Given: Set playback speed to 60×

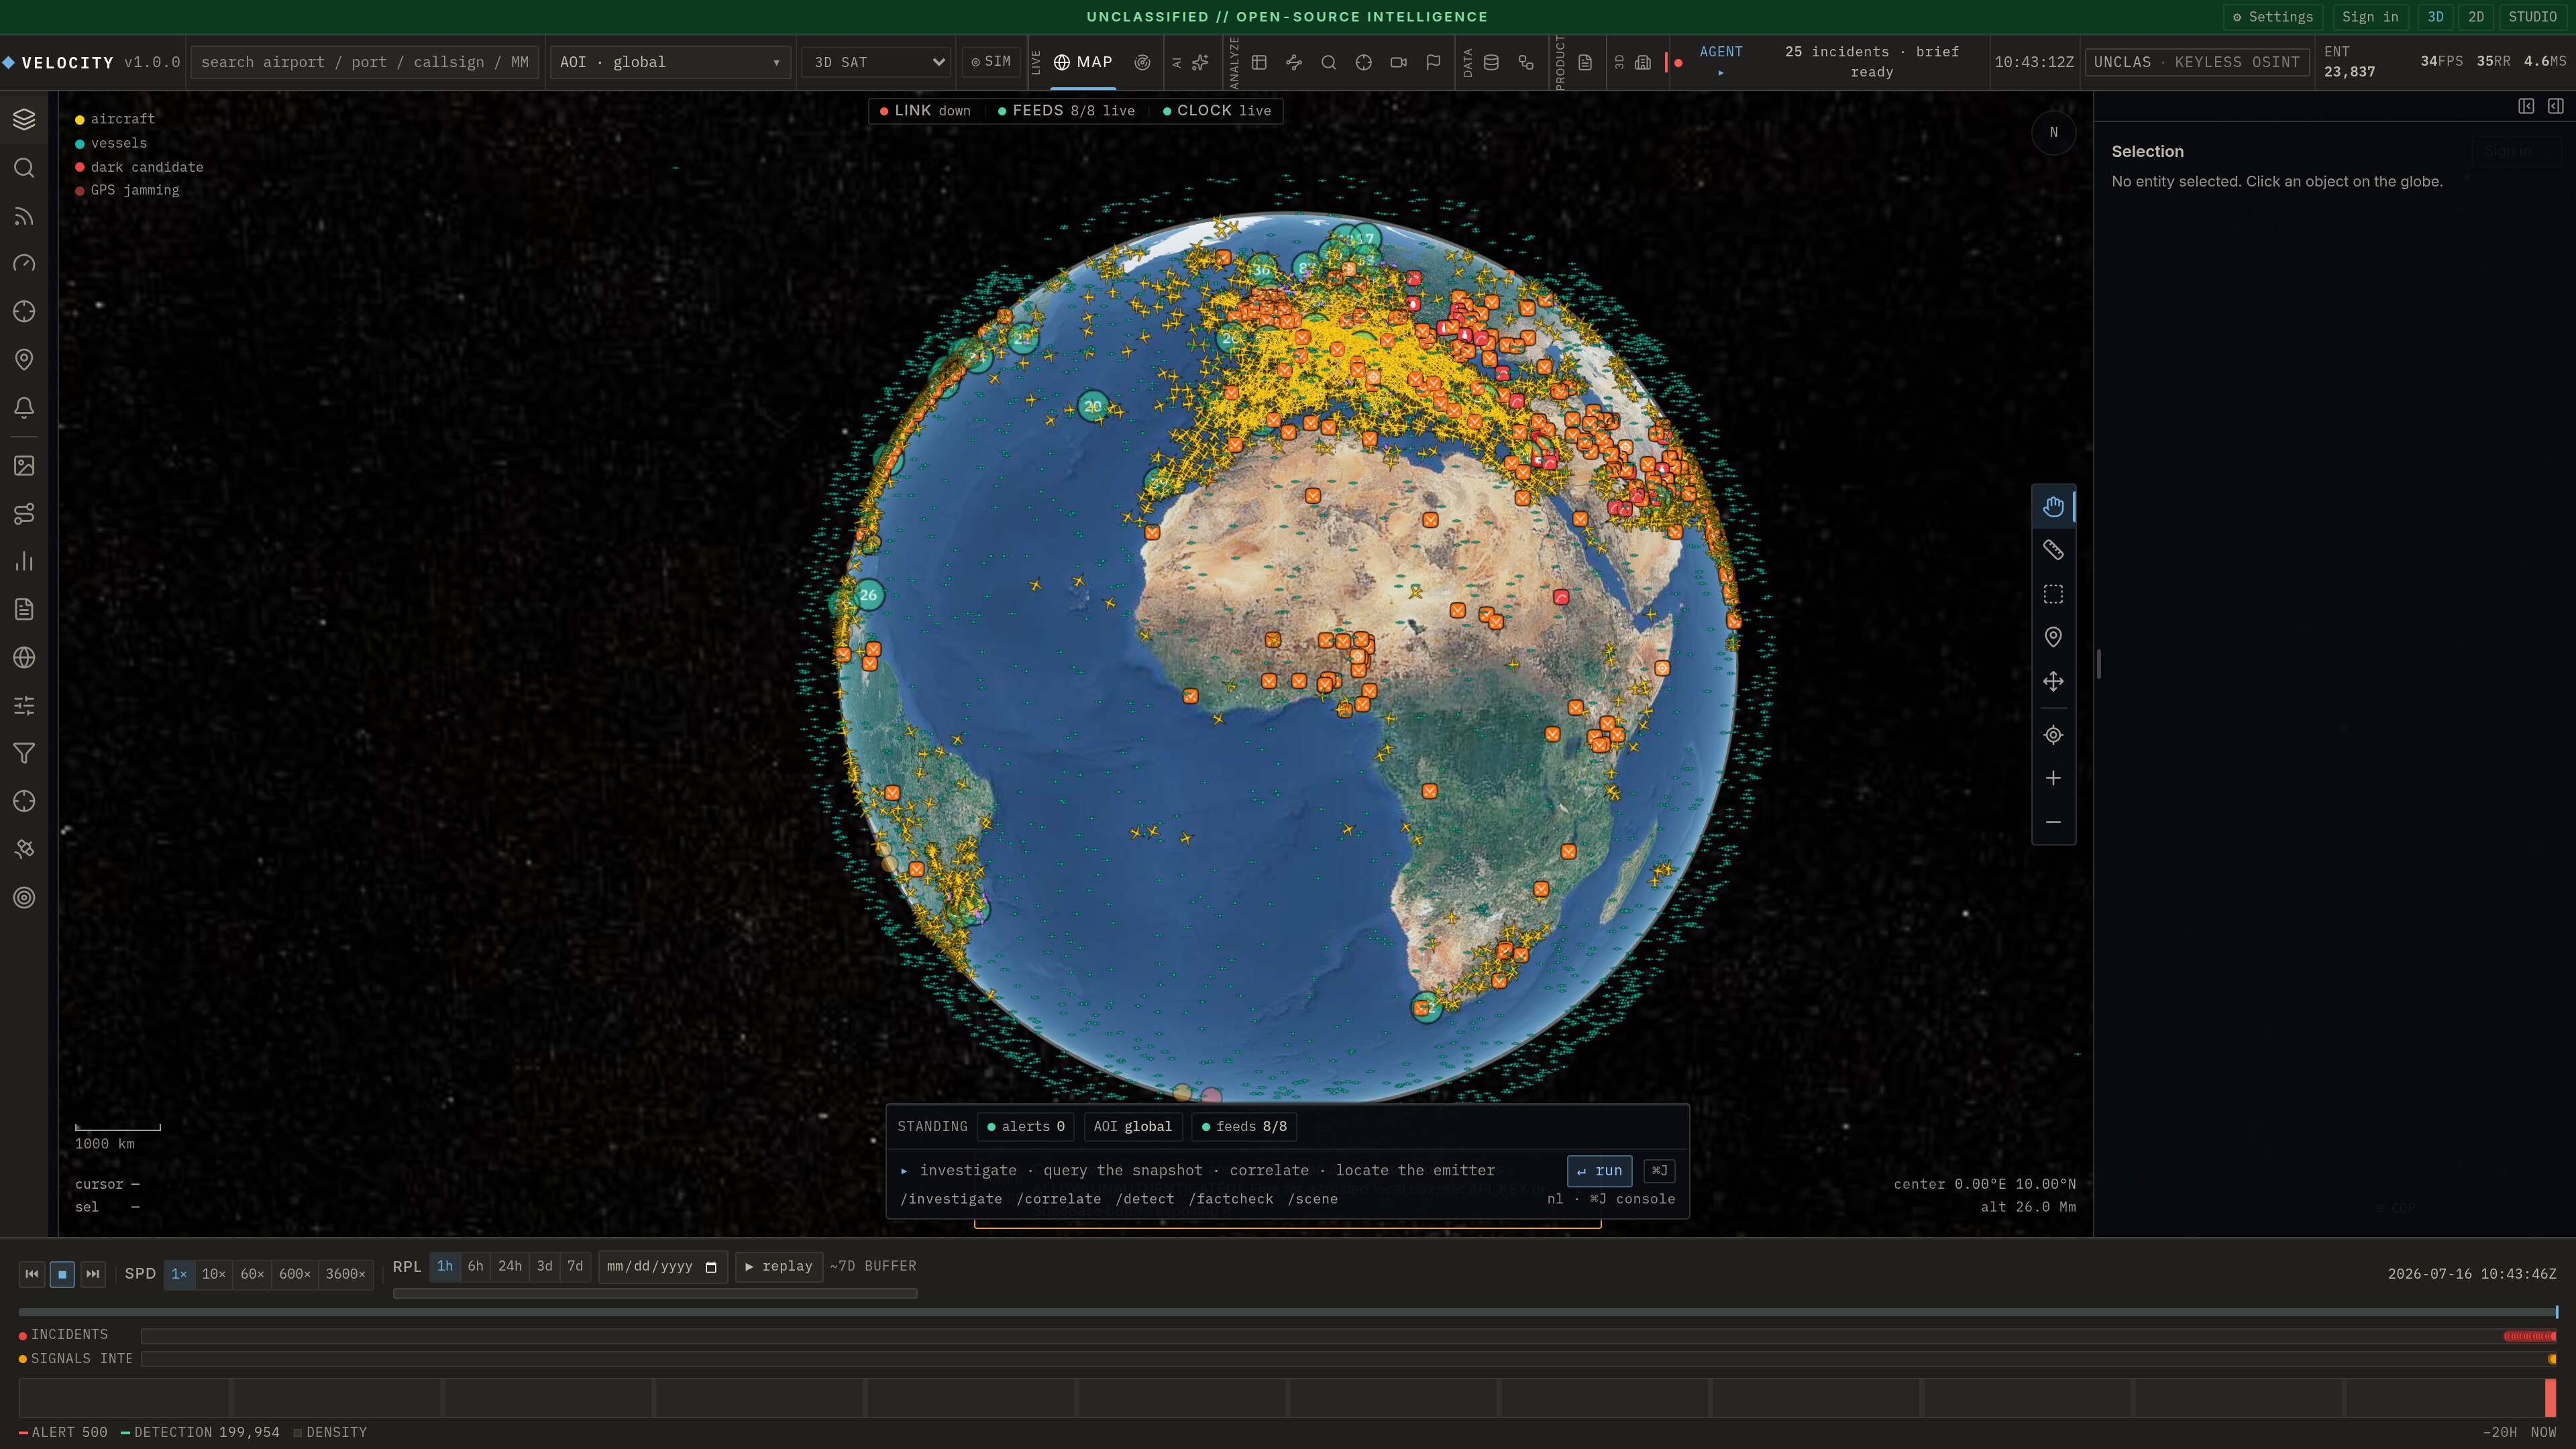Looking at the screenshot, I should (252, 1274).
